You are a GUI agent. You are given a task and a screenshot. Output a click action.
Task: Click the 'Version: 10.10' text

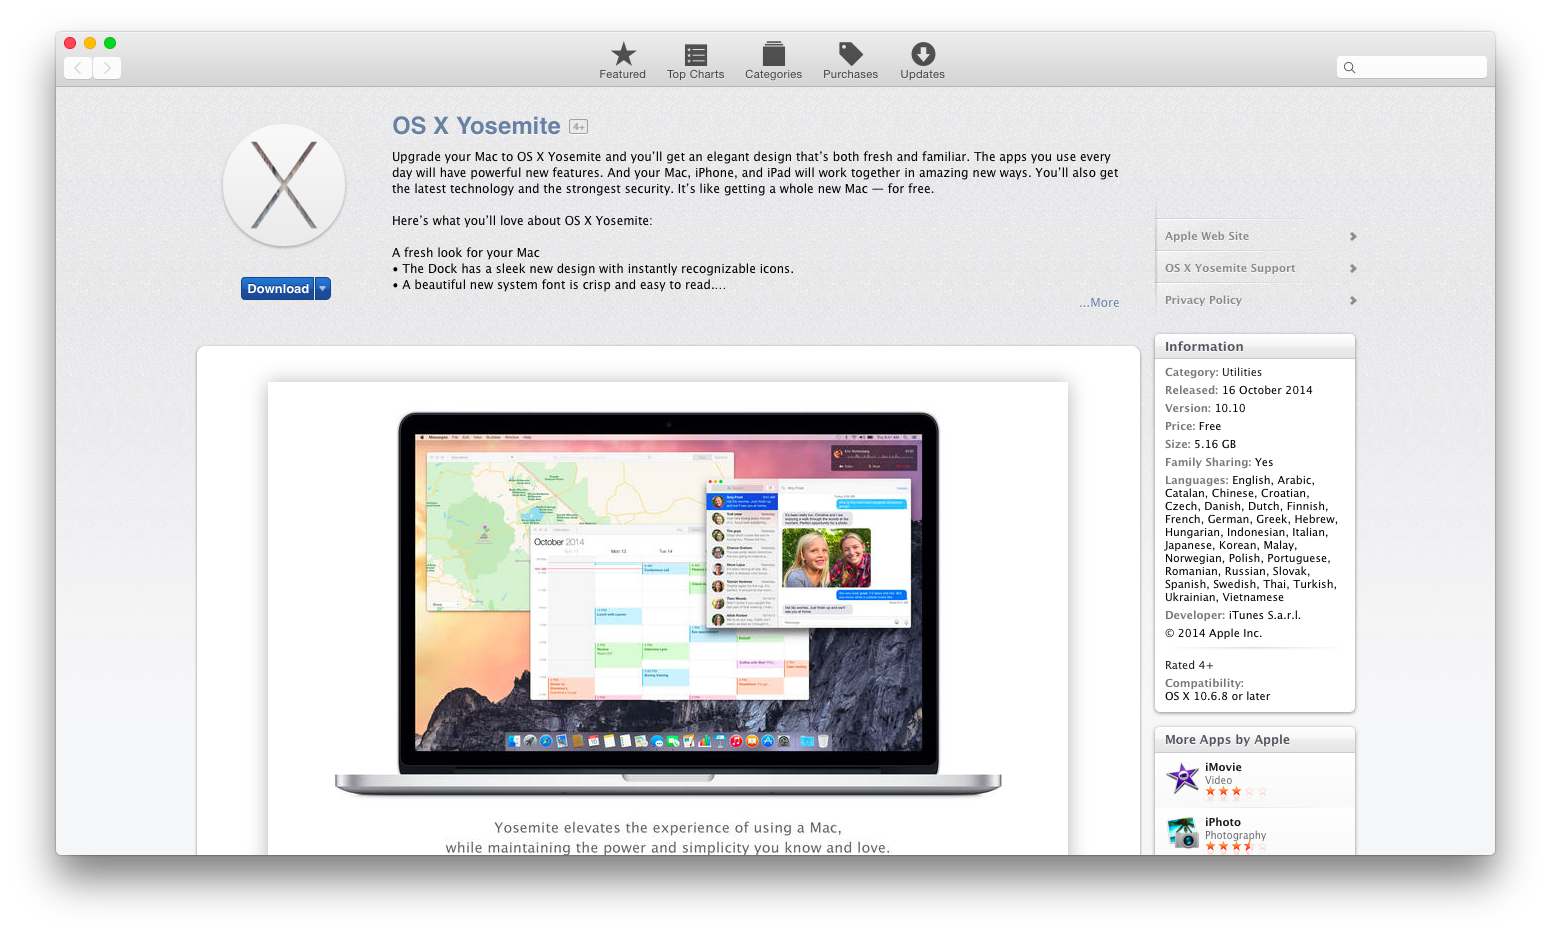1205,408
